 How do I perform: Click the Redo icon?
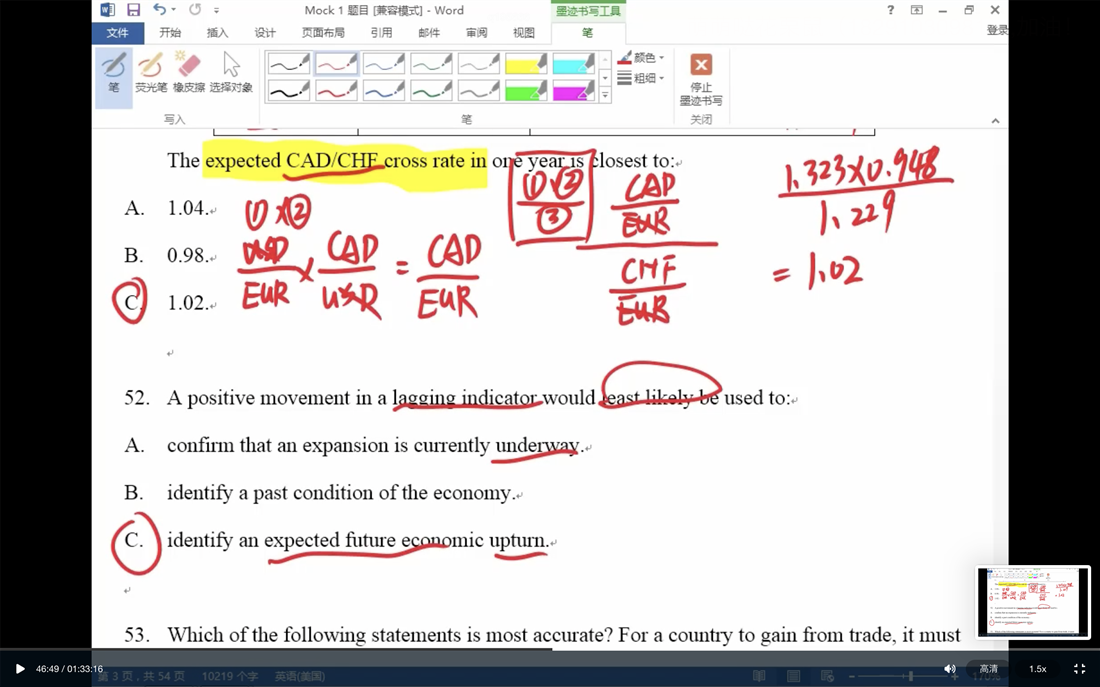click(x=195, y=10)
